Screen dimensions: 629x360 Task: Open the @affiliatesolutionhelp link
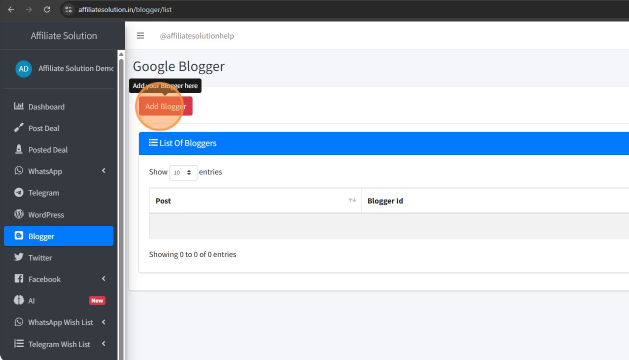[197, 36]
